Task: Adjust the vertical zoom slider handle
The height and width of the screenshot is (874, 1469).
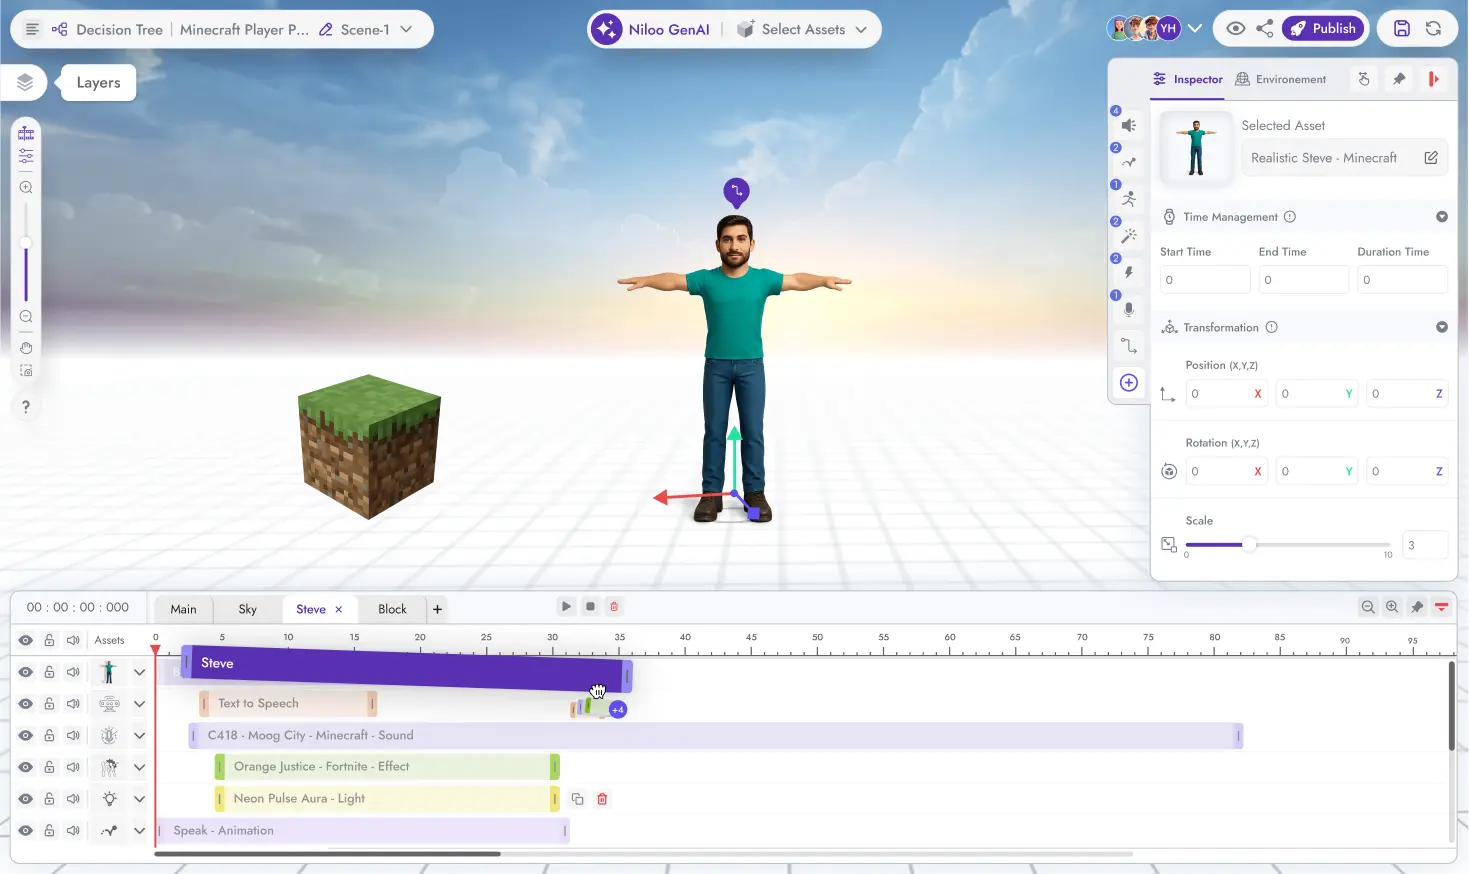Action: tap(26, 243)
